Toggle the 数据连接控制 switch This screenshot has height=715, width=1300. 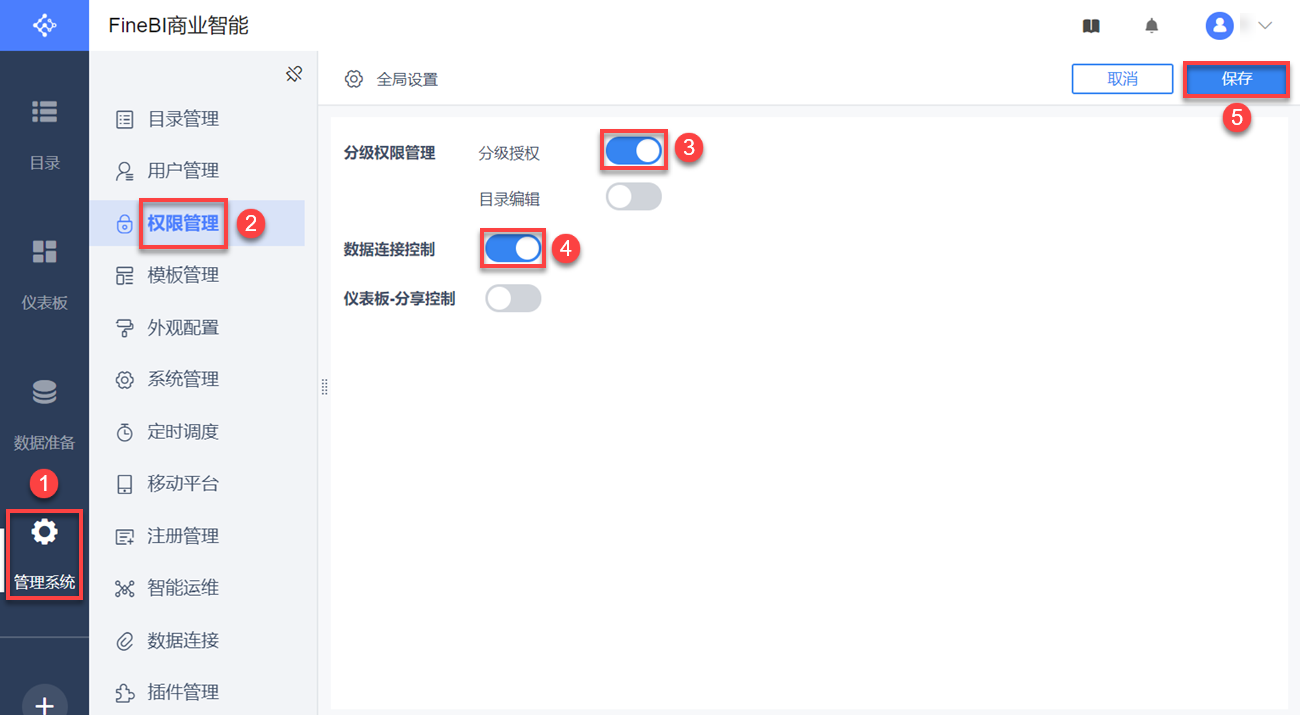pos(513,249)
